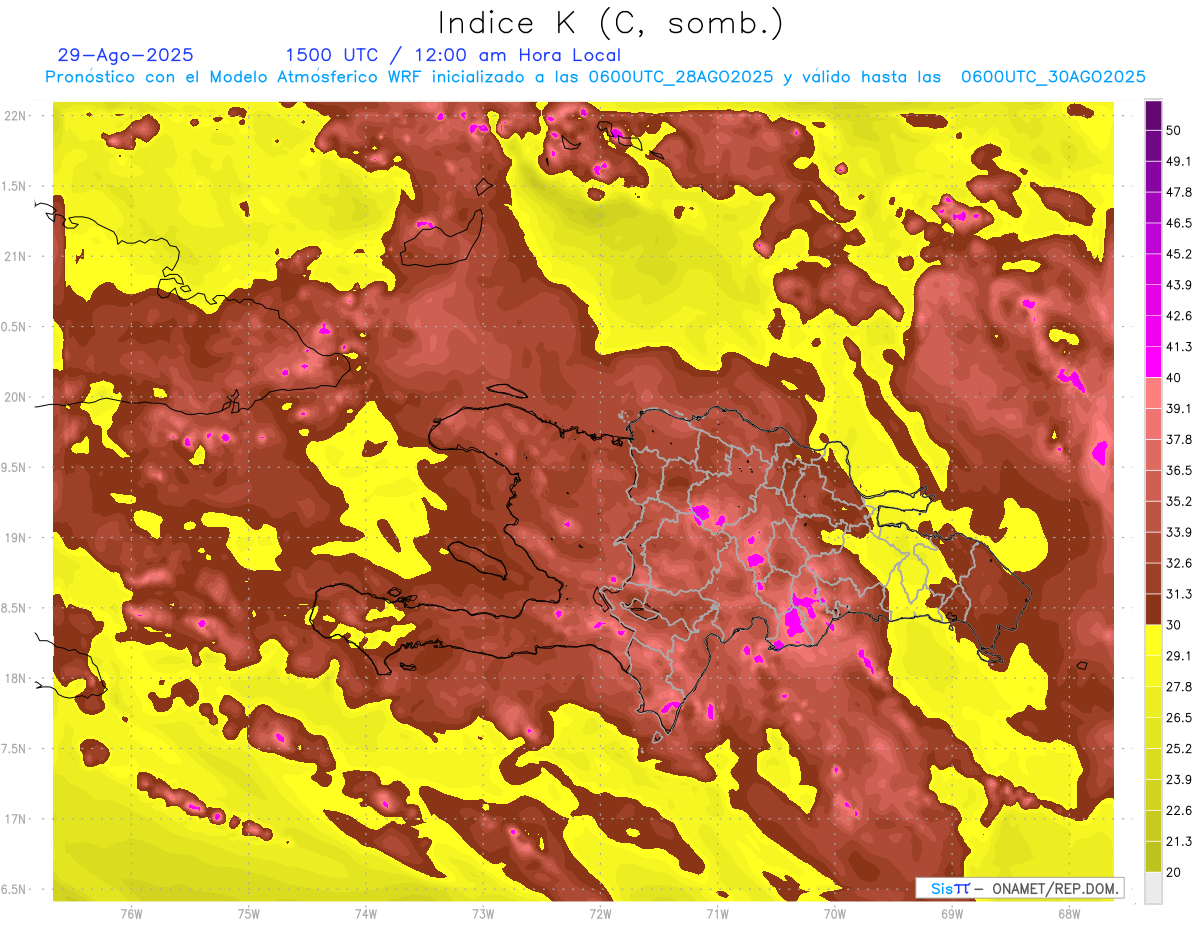
Task: Click the "22.6" color scale value
Action: (1178, 810)
